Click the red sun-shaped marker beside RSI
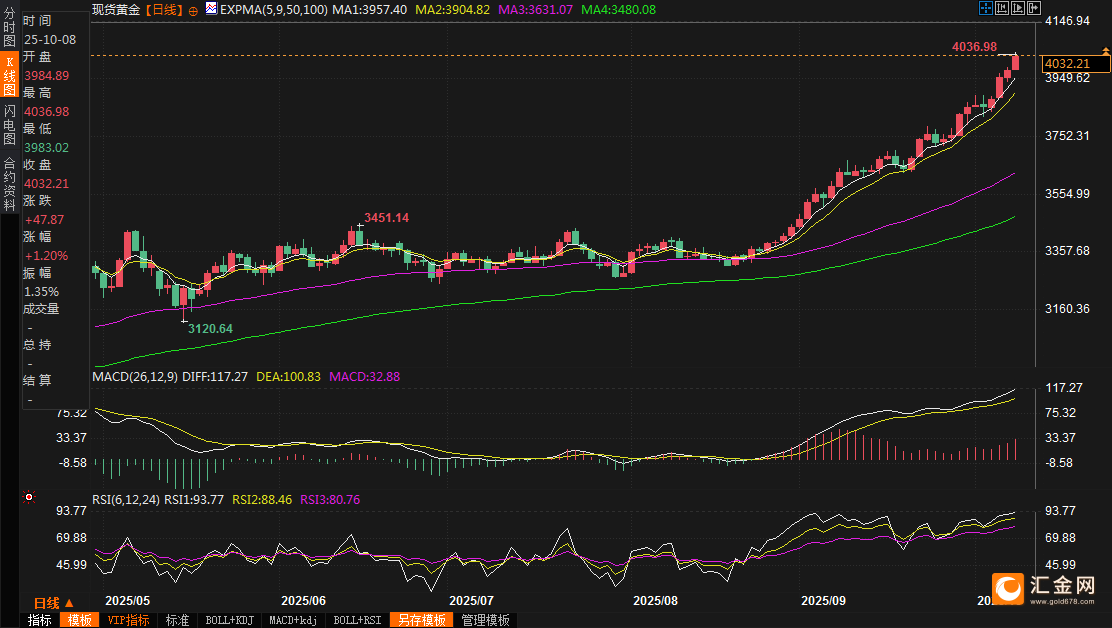This screenshot has height=628, width=1112. 29,497
